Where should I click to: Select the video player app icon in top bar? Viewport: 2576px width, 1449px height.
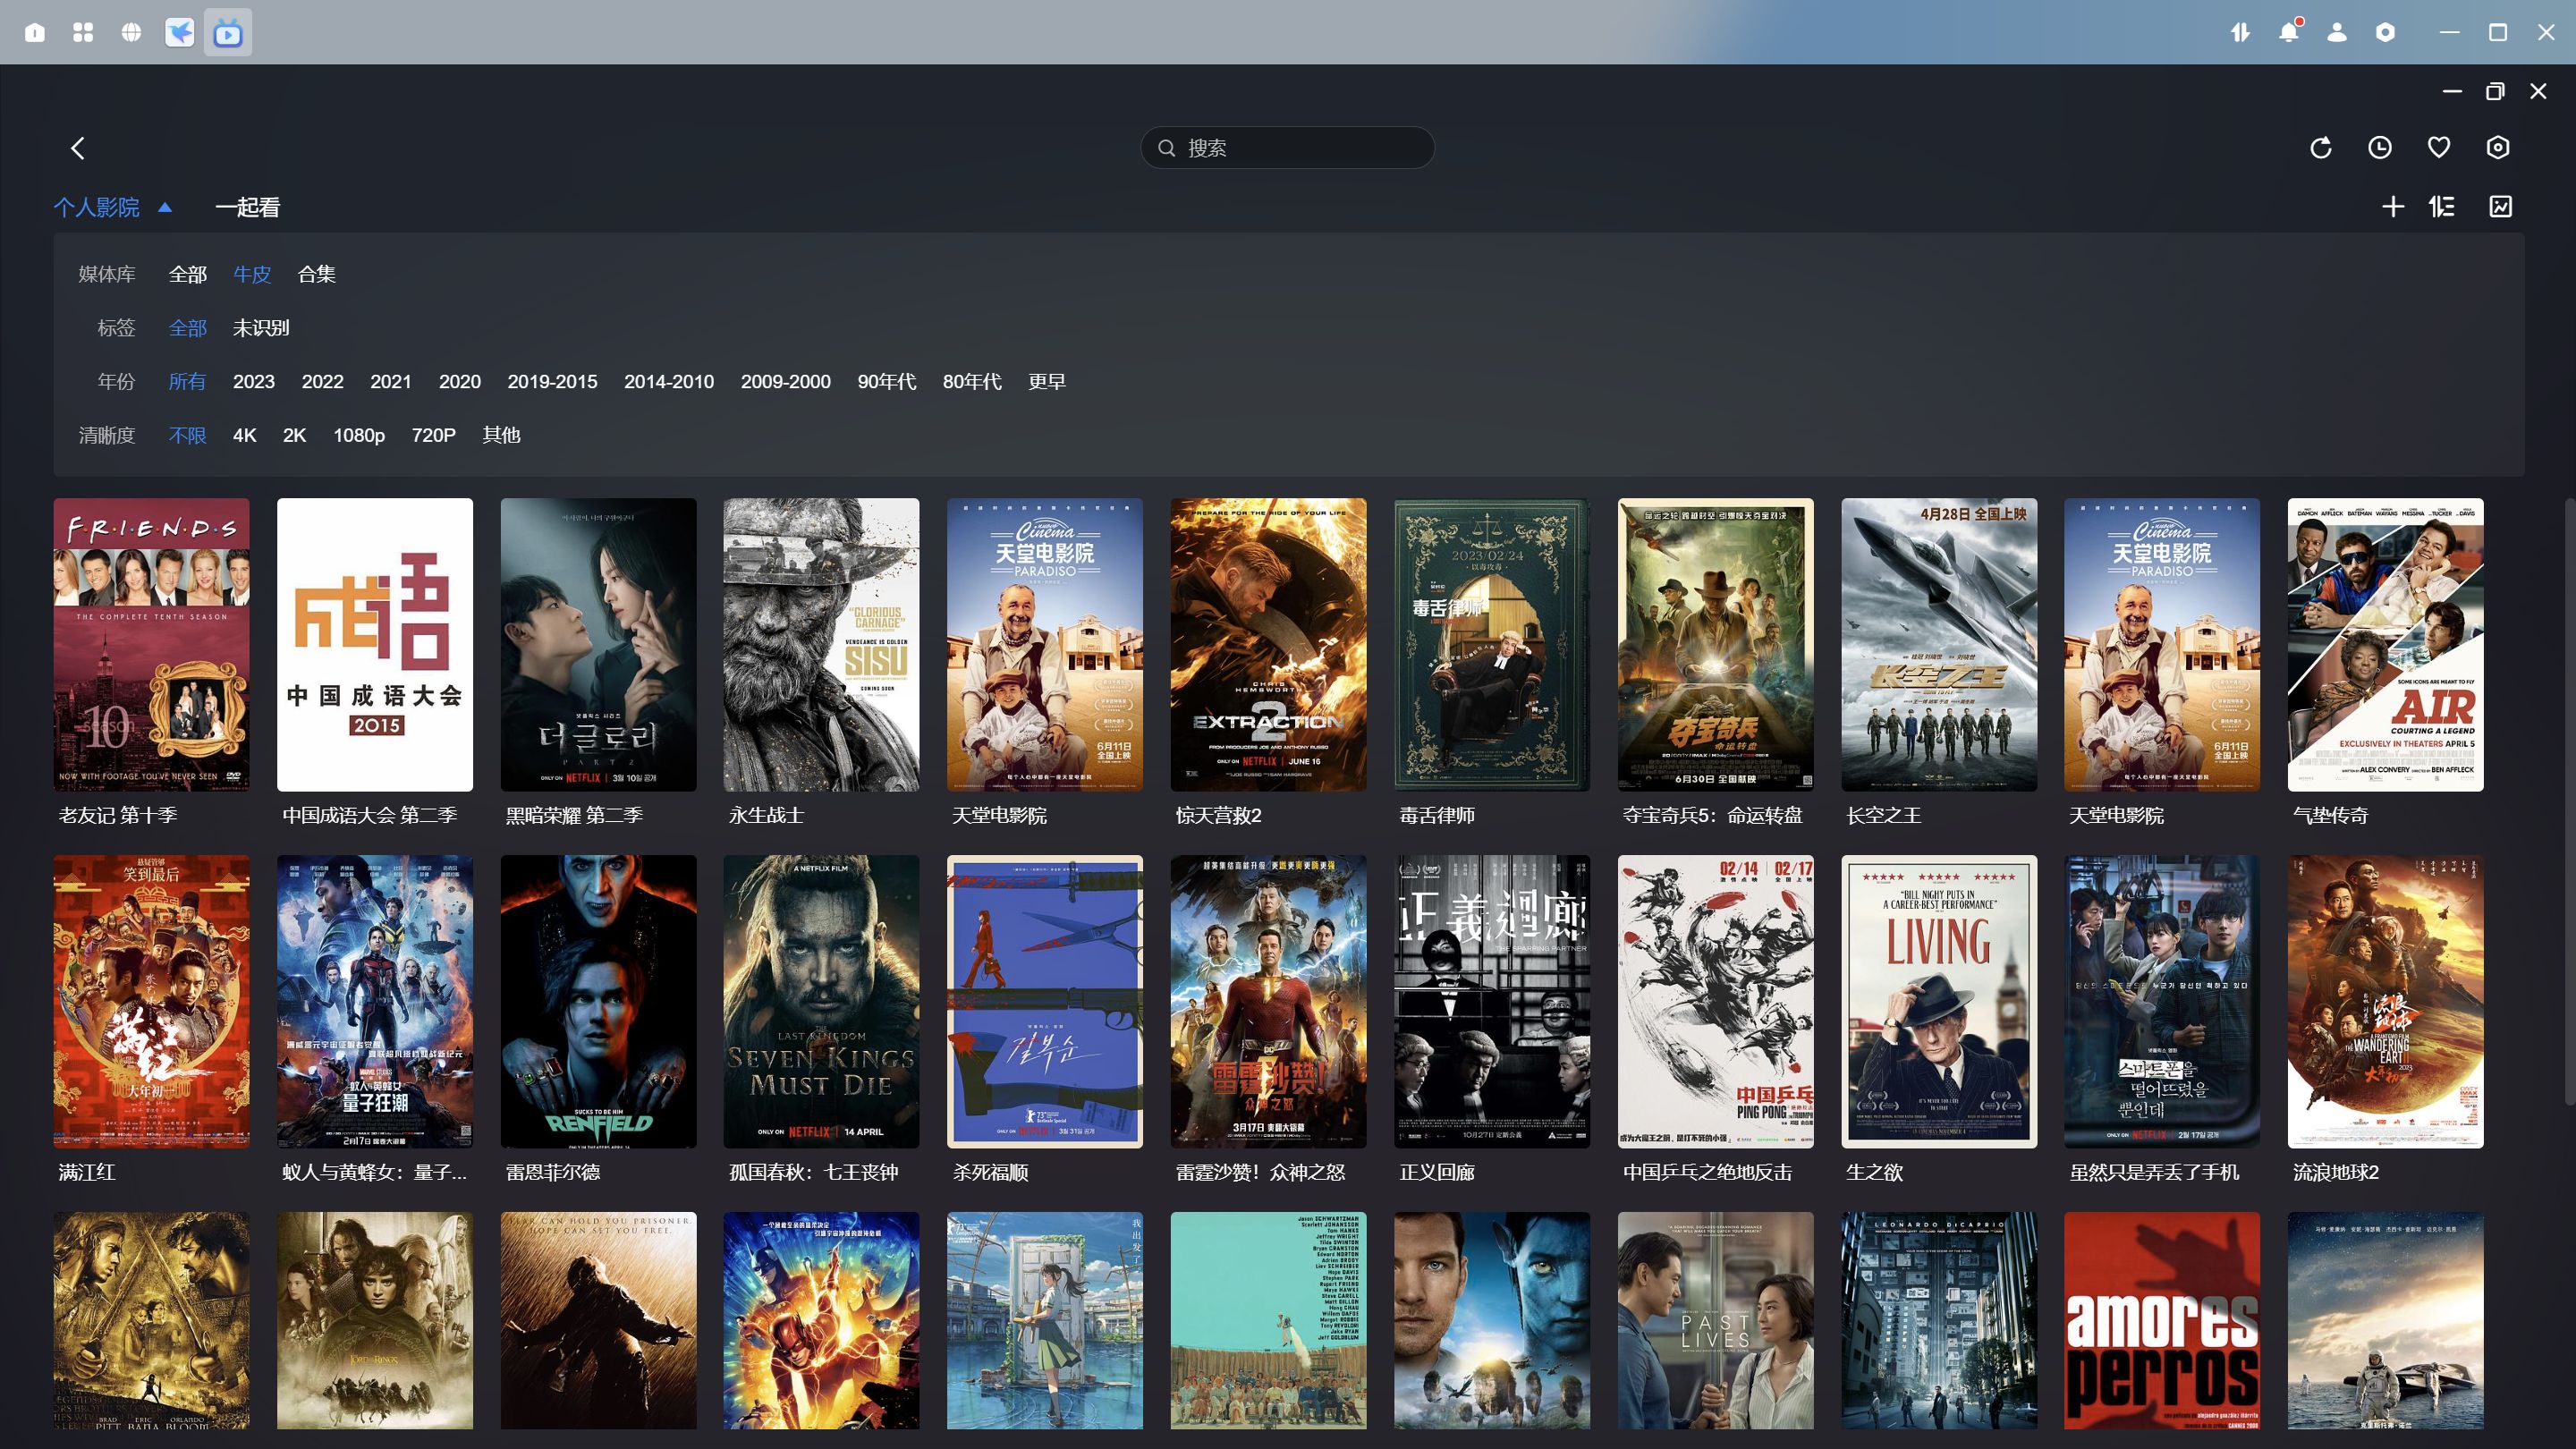pyautogui.click(x=228, y=32)
